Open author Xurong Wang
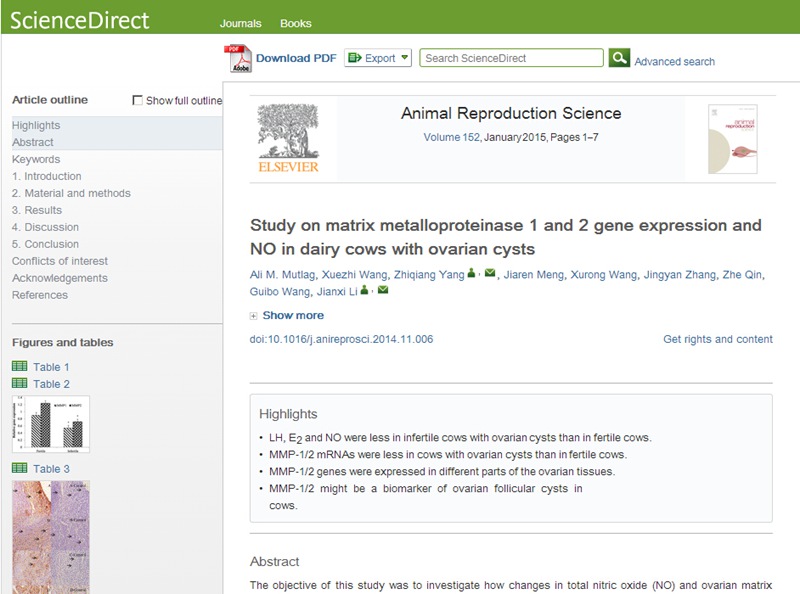Viewport: 800px width, 594px height. [x=604, y=275]
